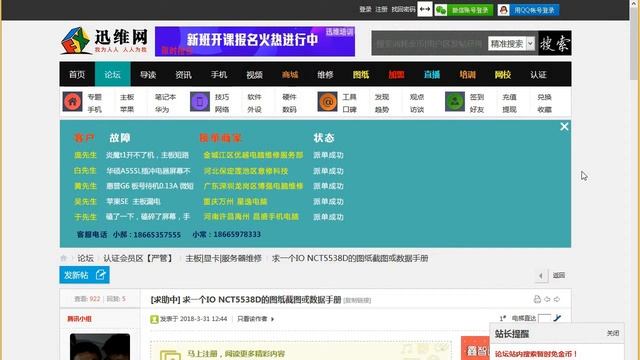Click the blue QQ account login button
Image resolution: width=640 pixels, height=360 pixels.
[x=528, y=10]
